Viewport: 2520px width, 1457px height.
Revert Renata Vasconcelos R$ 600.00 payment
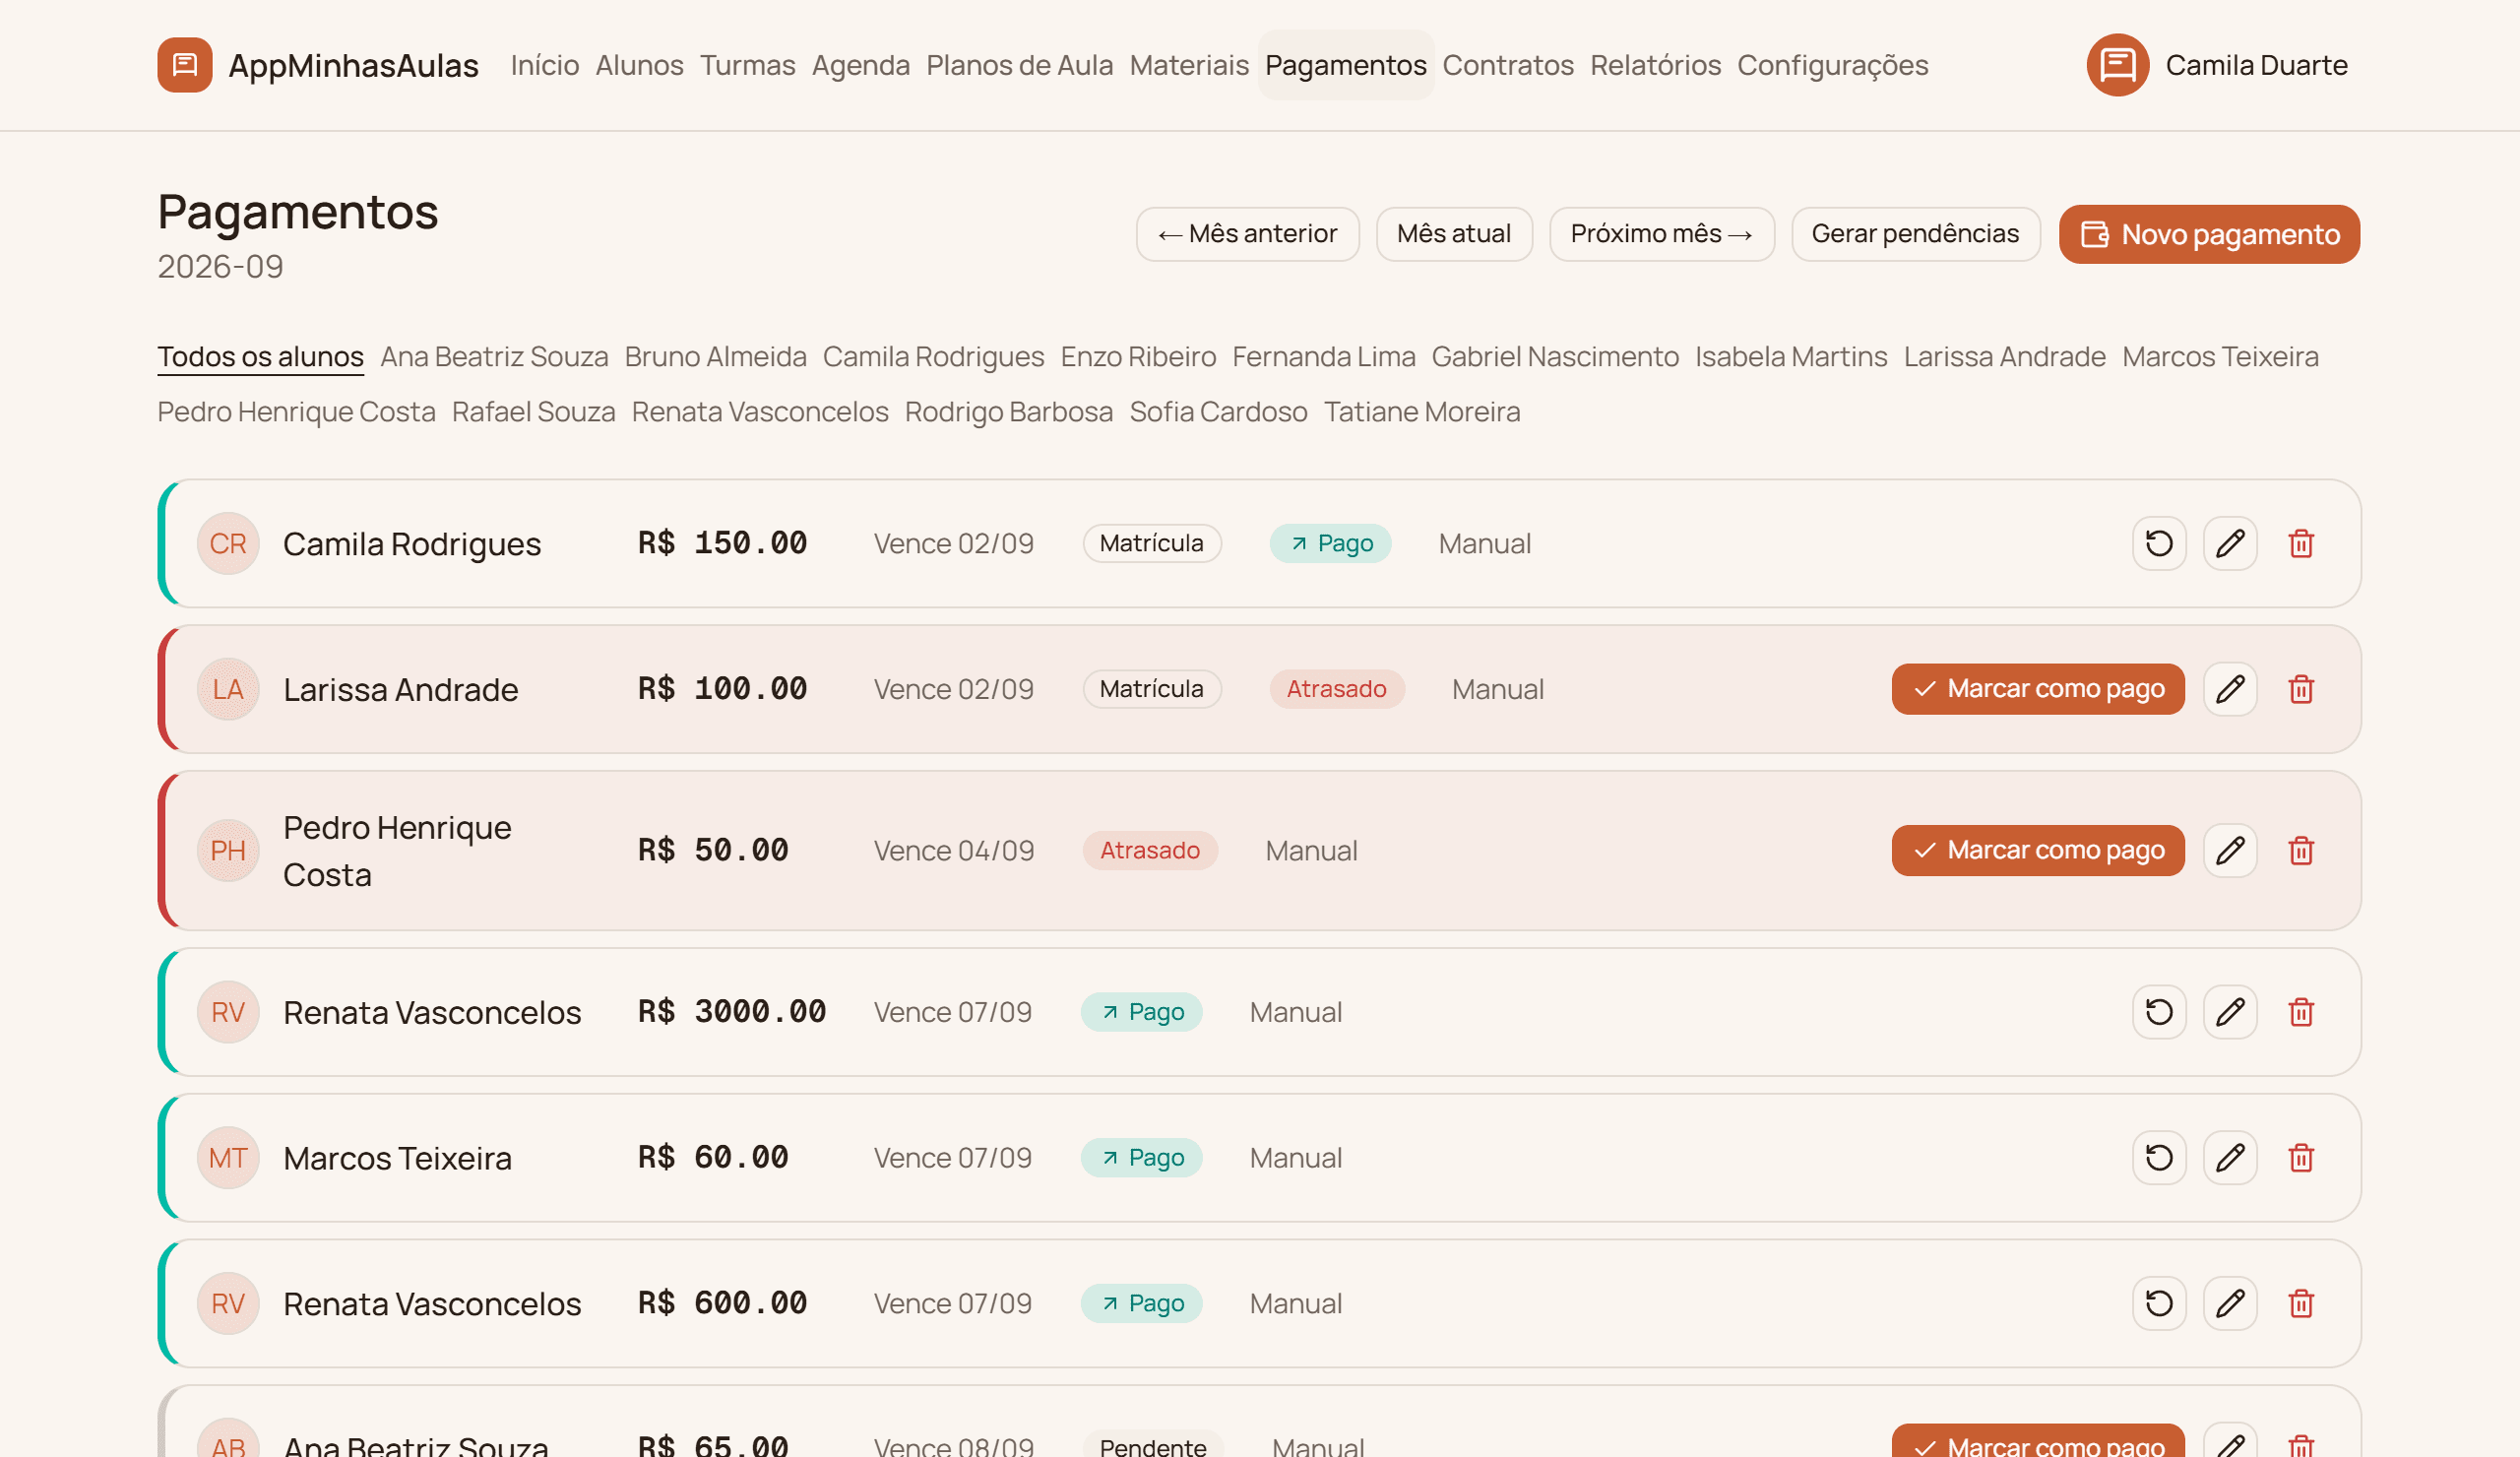(x=2159, y=1303)
